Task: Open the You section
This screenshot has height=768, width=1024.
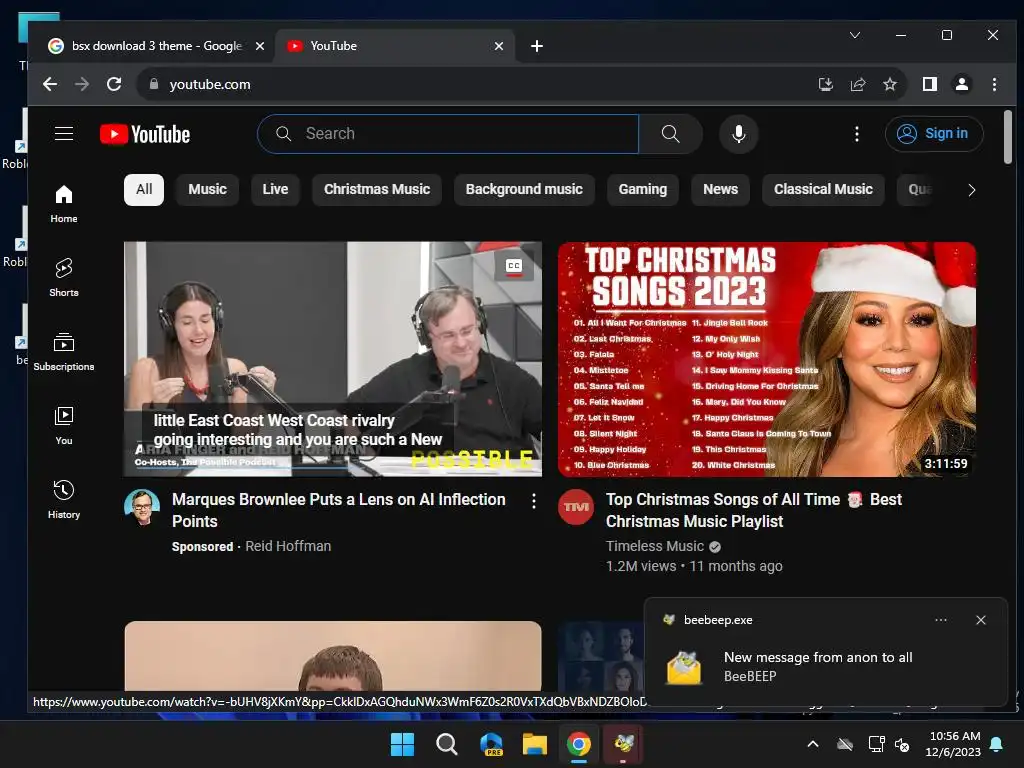Action: [64, 426]
